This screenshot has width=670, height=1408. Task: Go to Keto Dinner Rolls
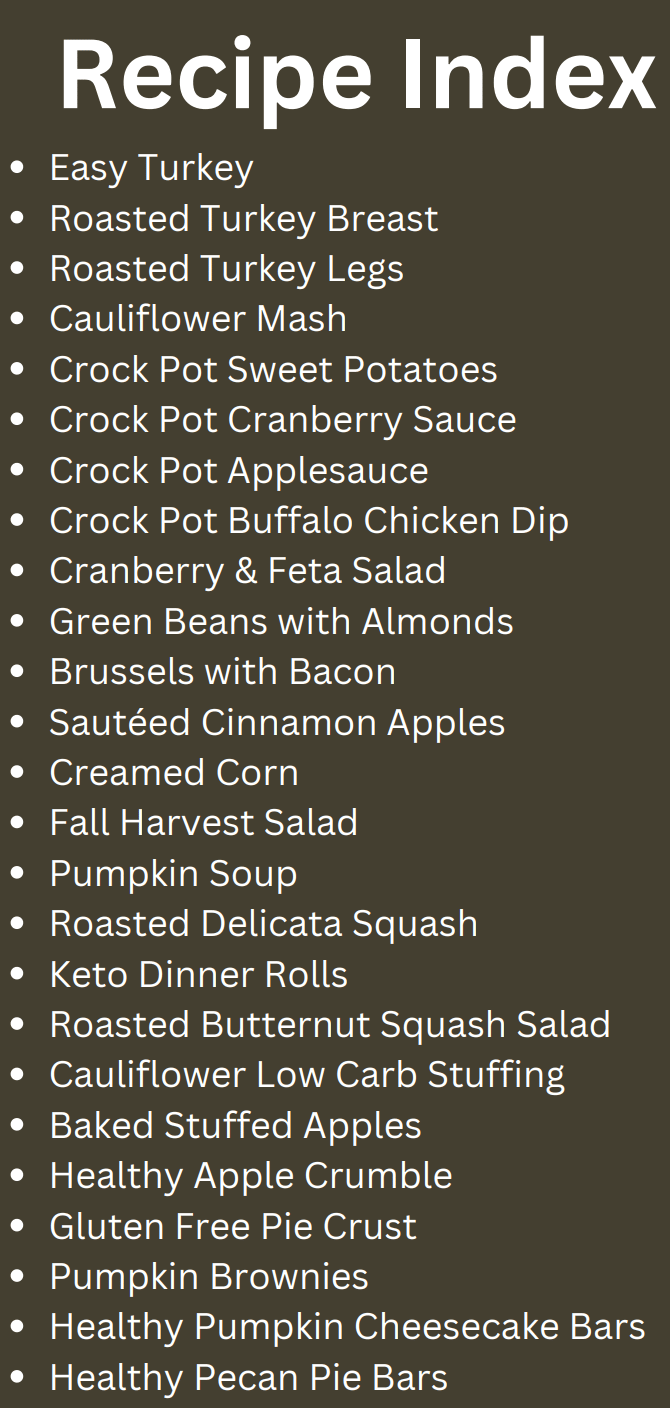coord(198,975)
